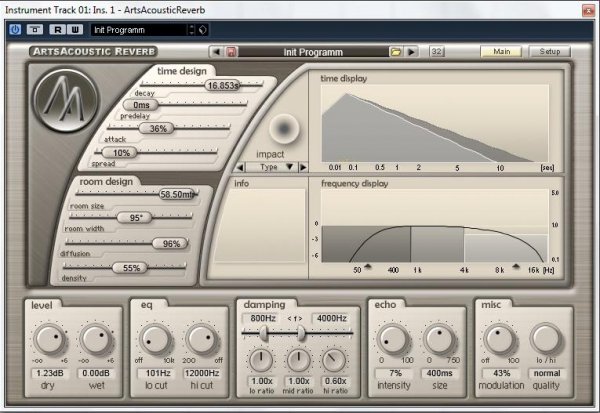Click the diffusion slider handle 96%
Image resolution: width=600 pixels, height=413 pixels.
click(x=170, y=243)
